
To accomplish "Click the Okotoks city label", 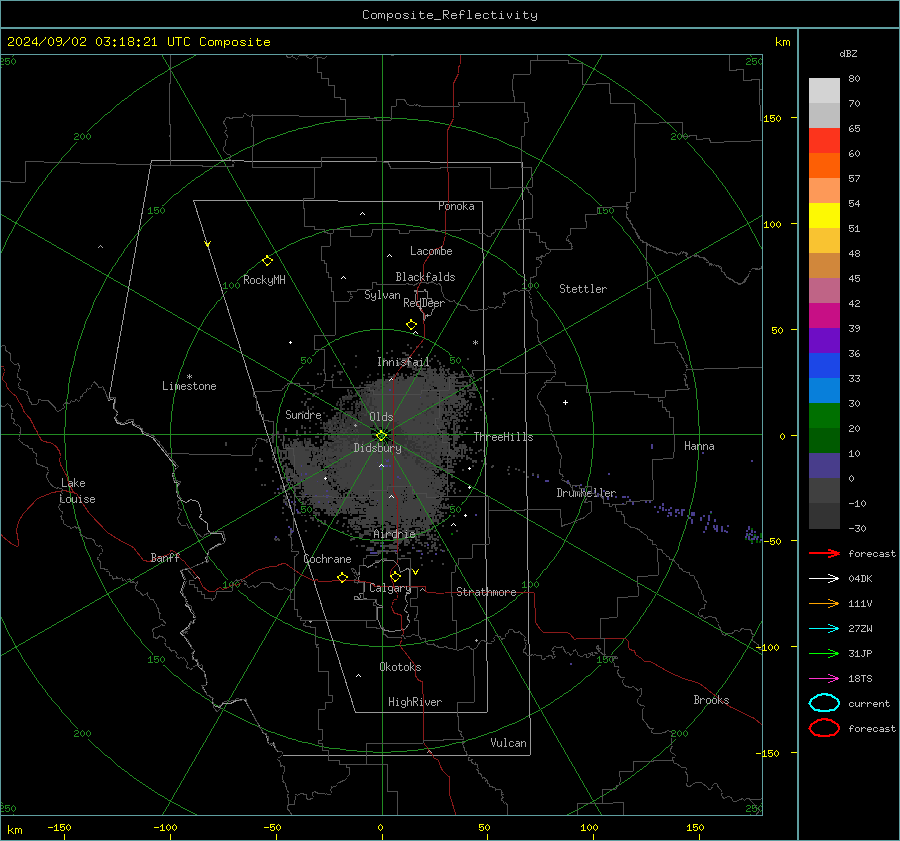I will pyautogui.click(x=400, y=667).
